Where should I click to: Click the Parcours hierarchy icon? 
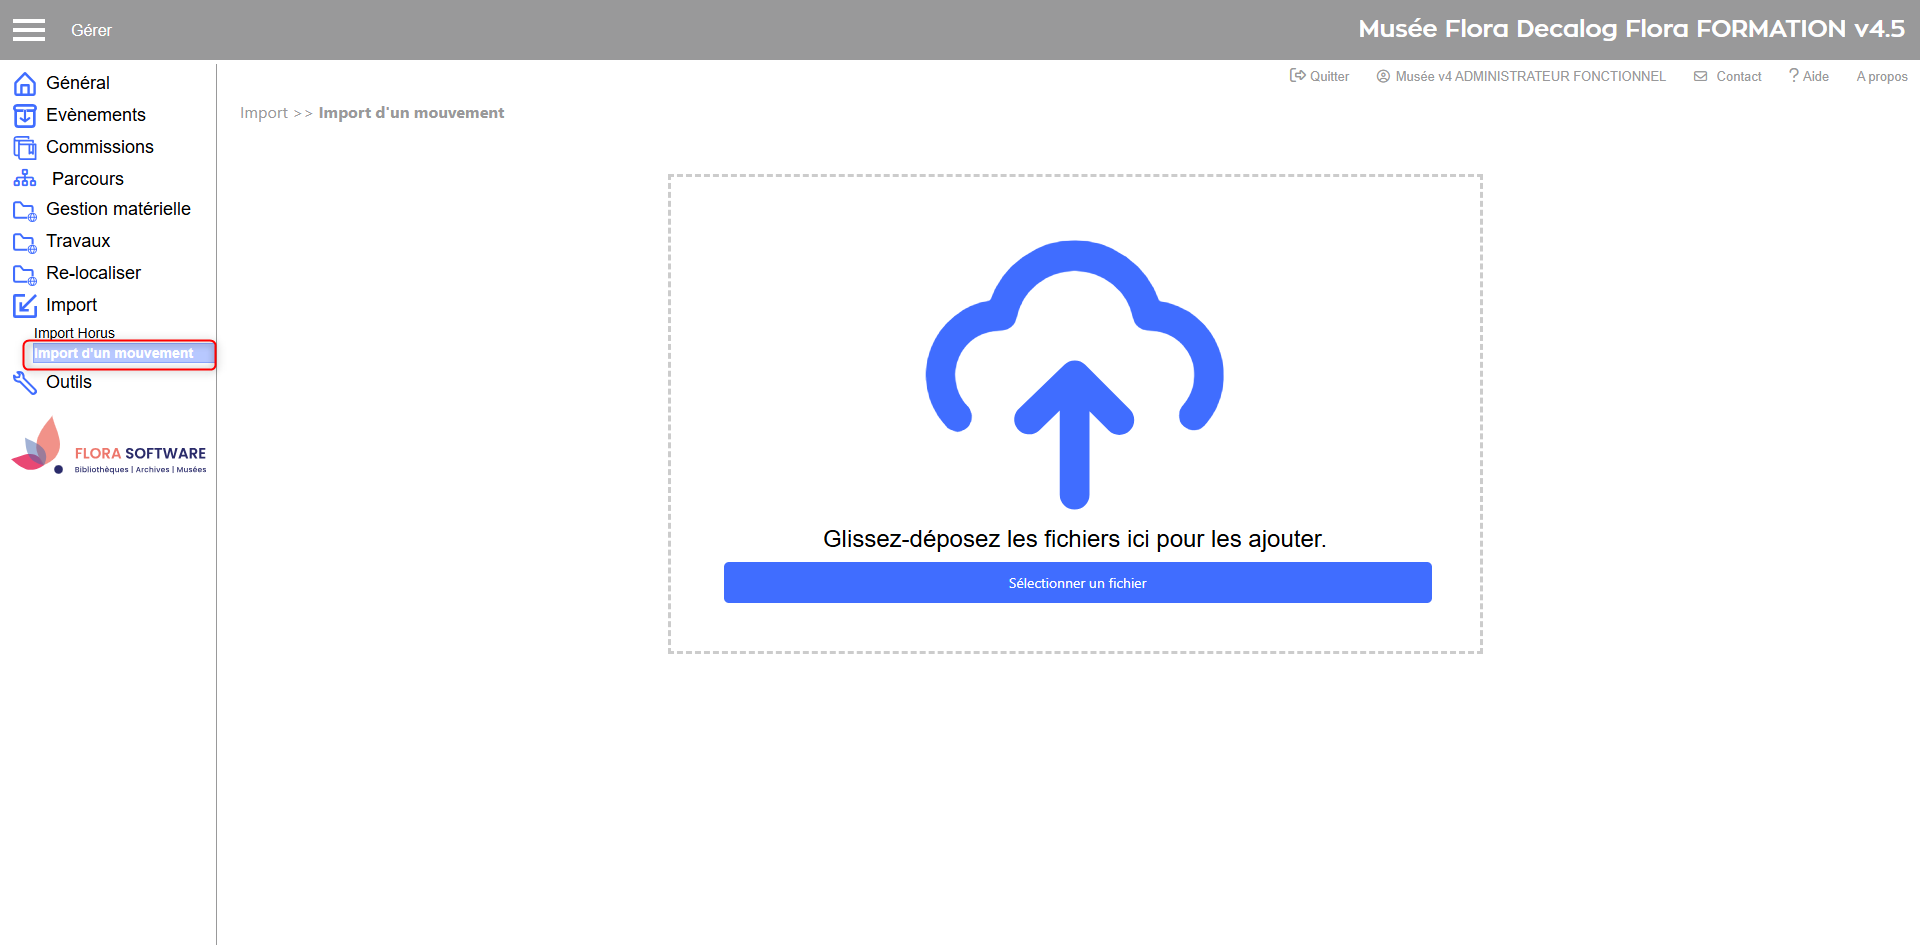point(25,179)
